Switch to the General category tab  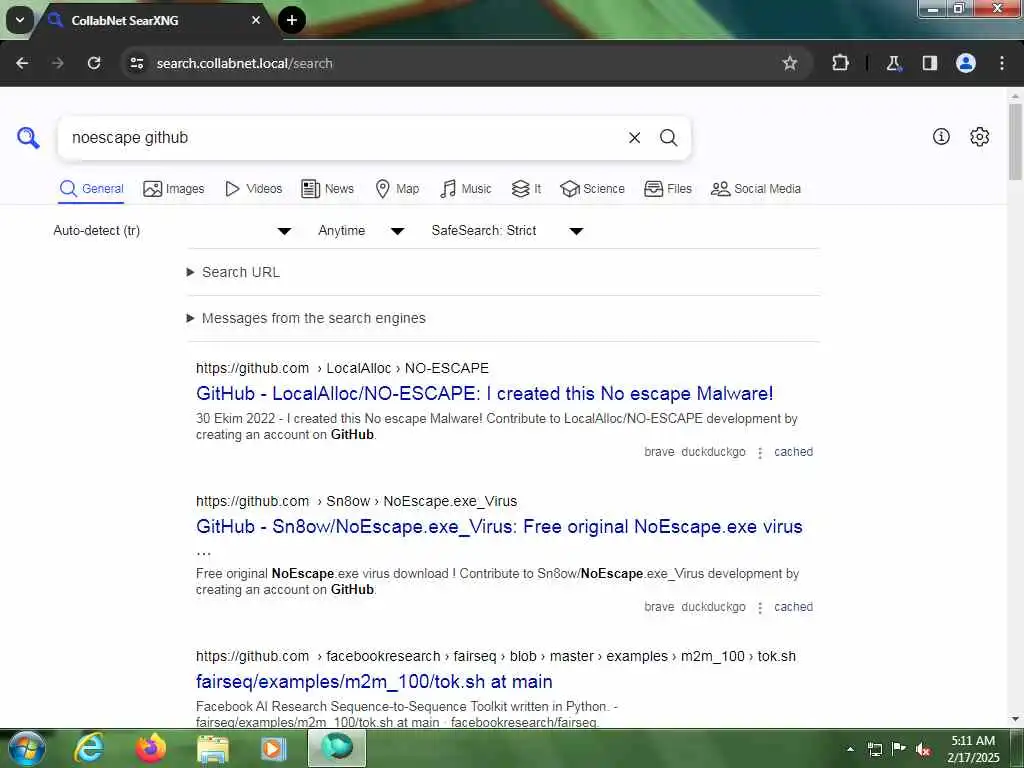pos(91,189)
